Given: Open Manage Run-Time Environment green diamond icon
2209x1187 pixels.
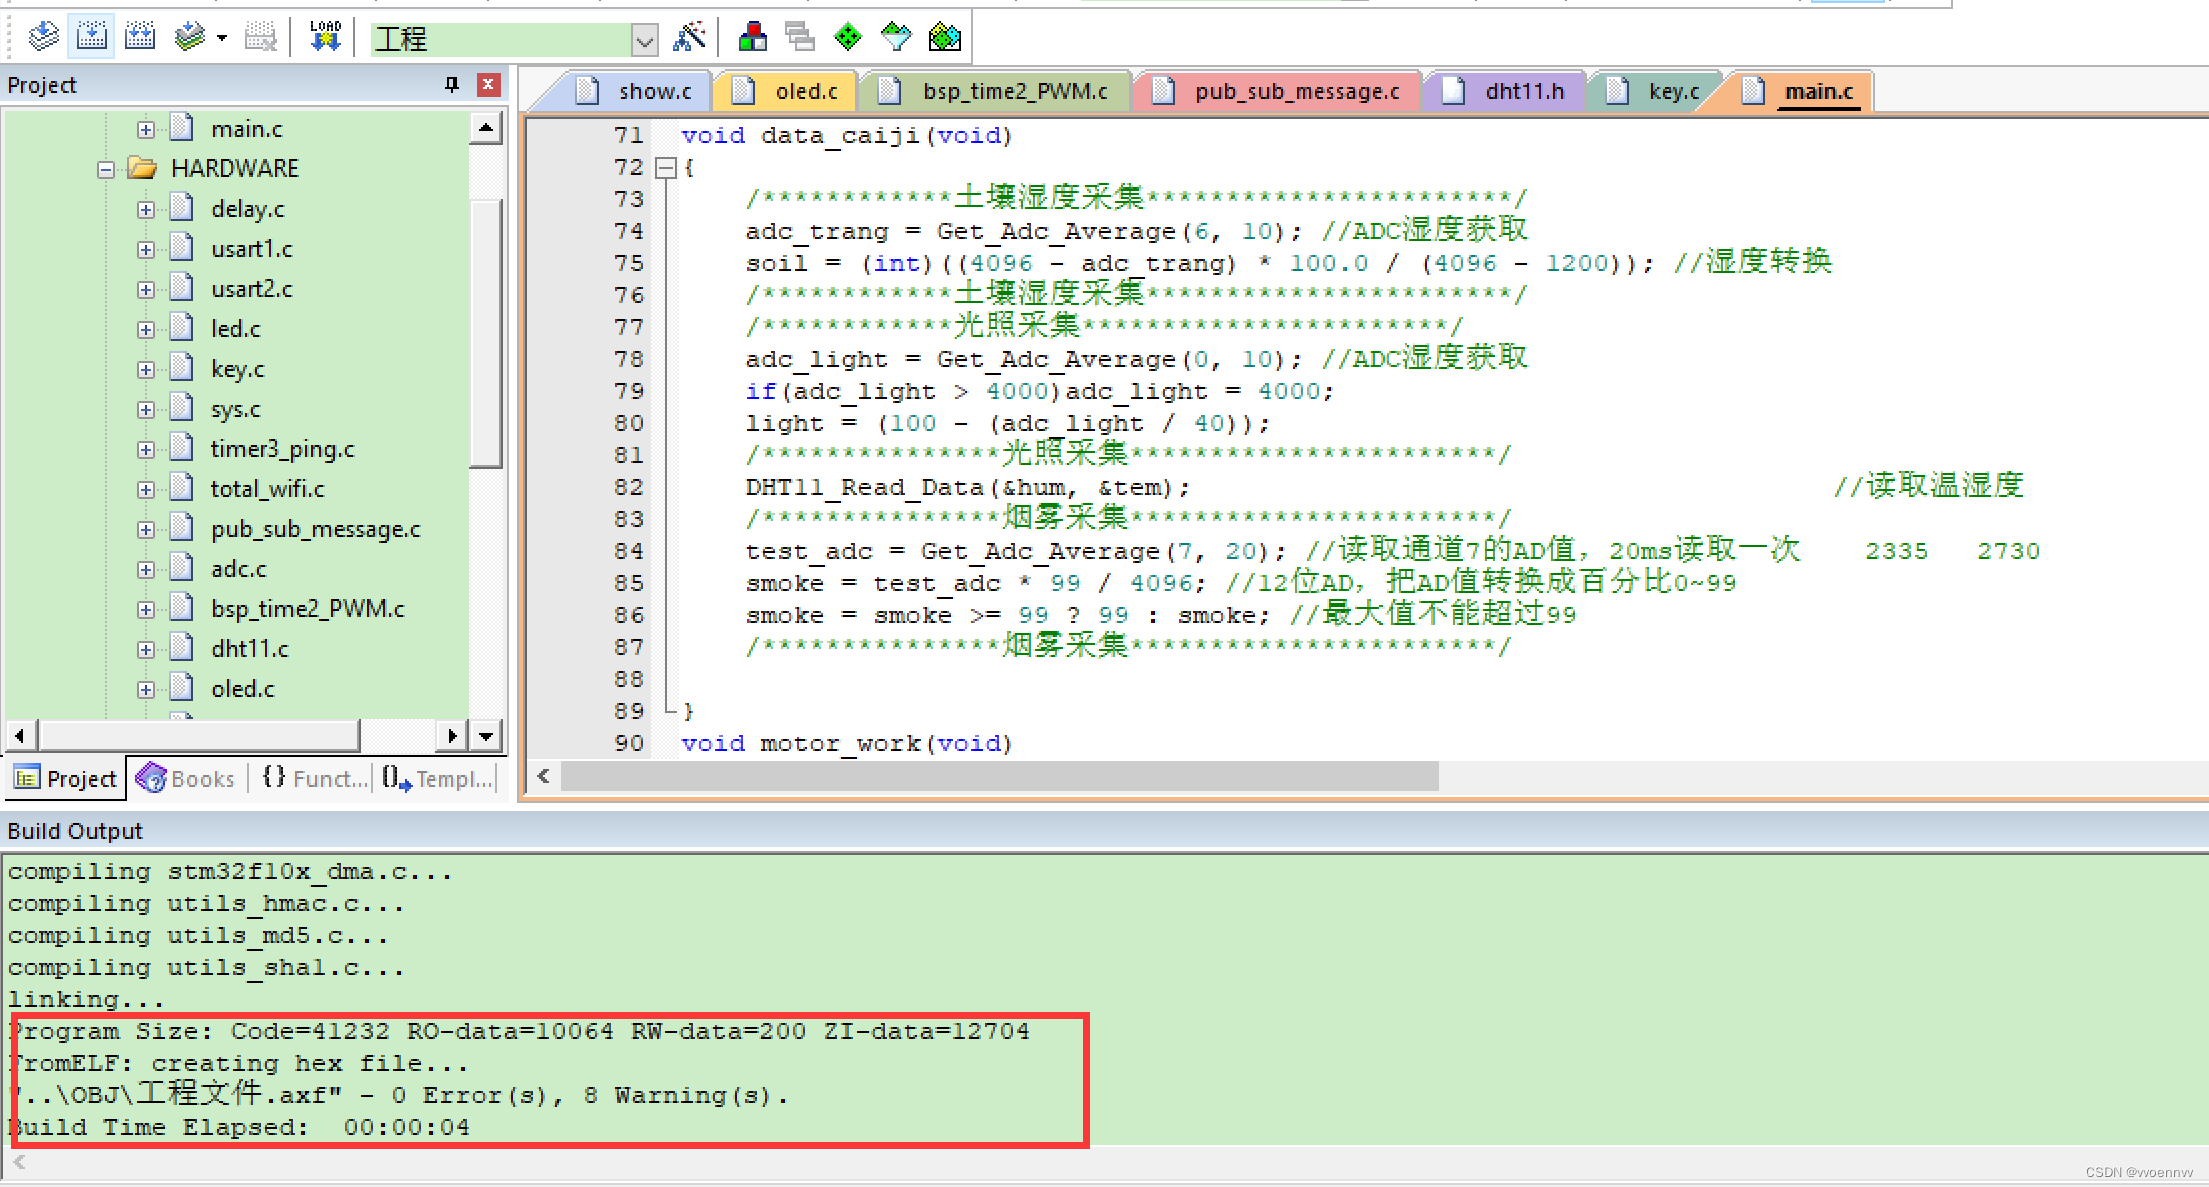Looking at the screenshot, I should click(848, 37).
